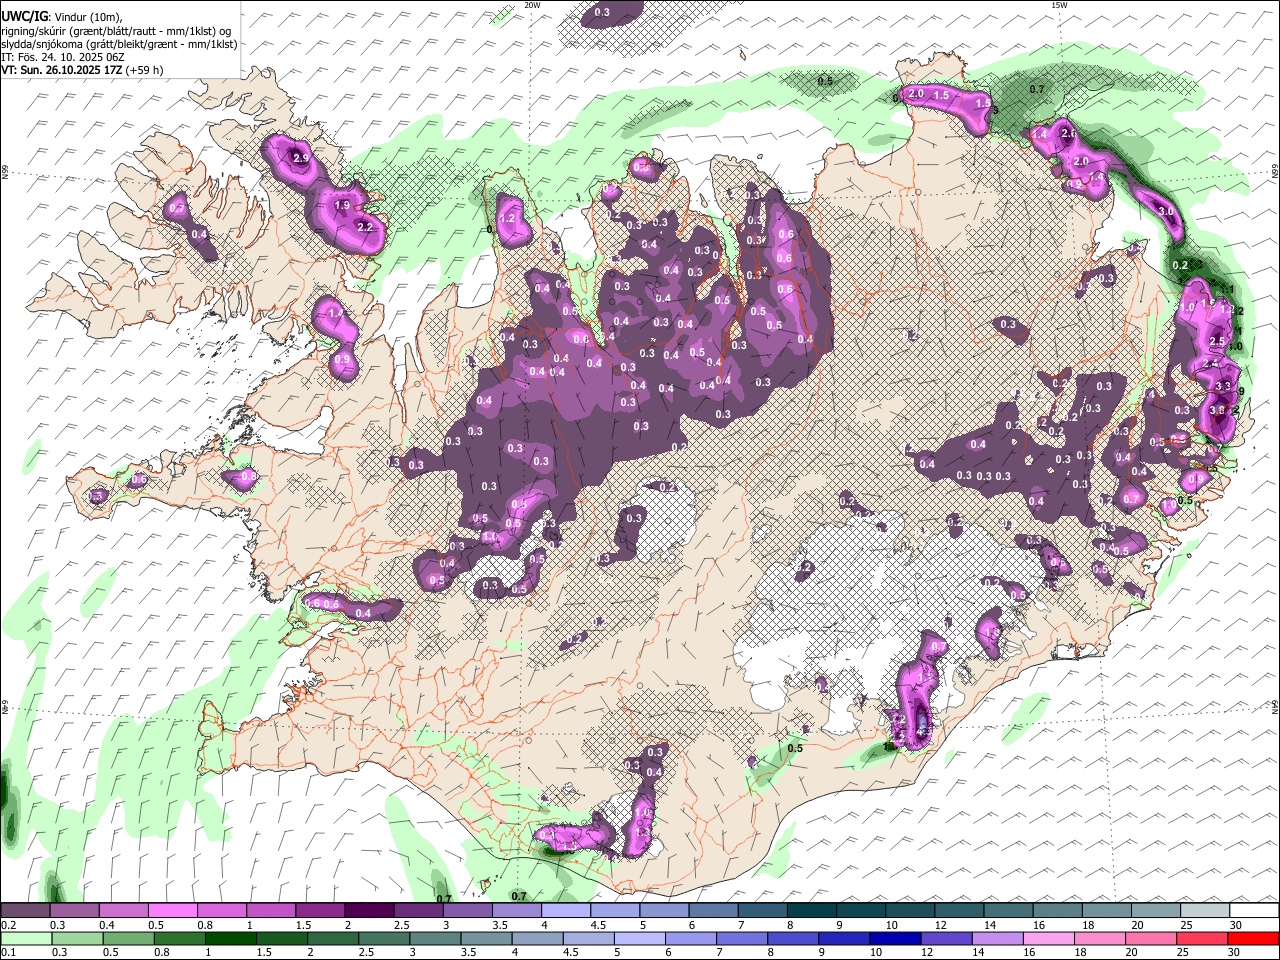Click the '3.8' precipitation value on the map

(x=1217, y=410)
